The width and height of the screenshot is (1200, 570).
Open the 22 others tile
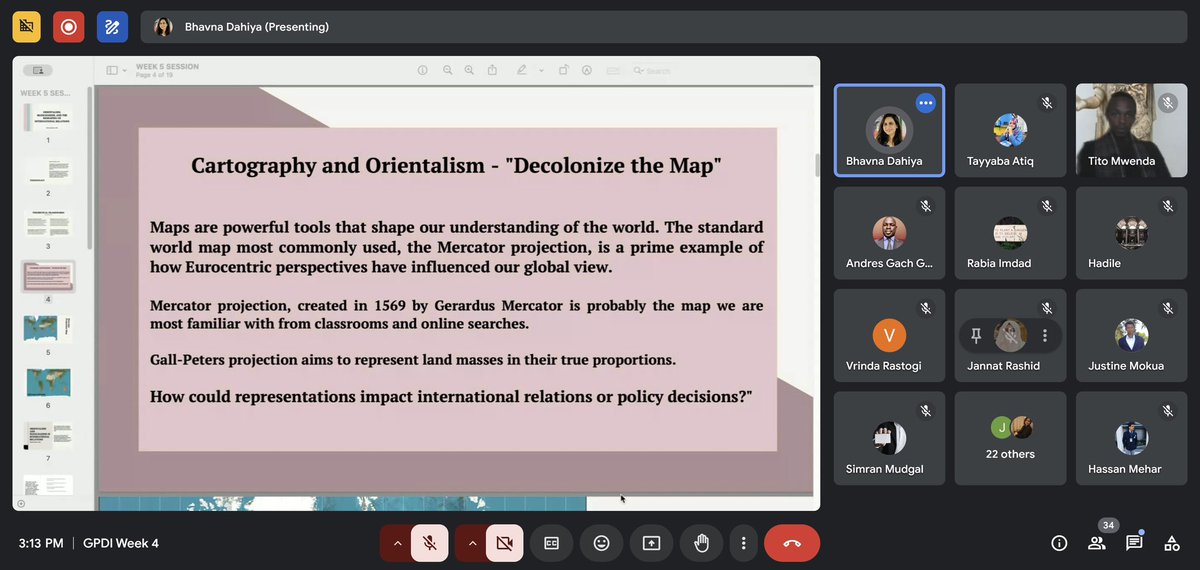tap(1010, 438)
